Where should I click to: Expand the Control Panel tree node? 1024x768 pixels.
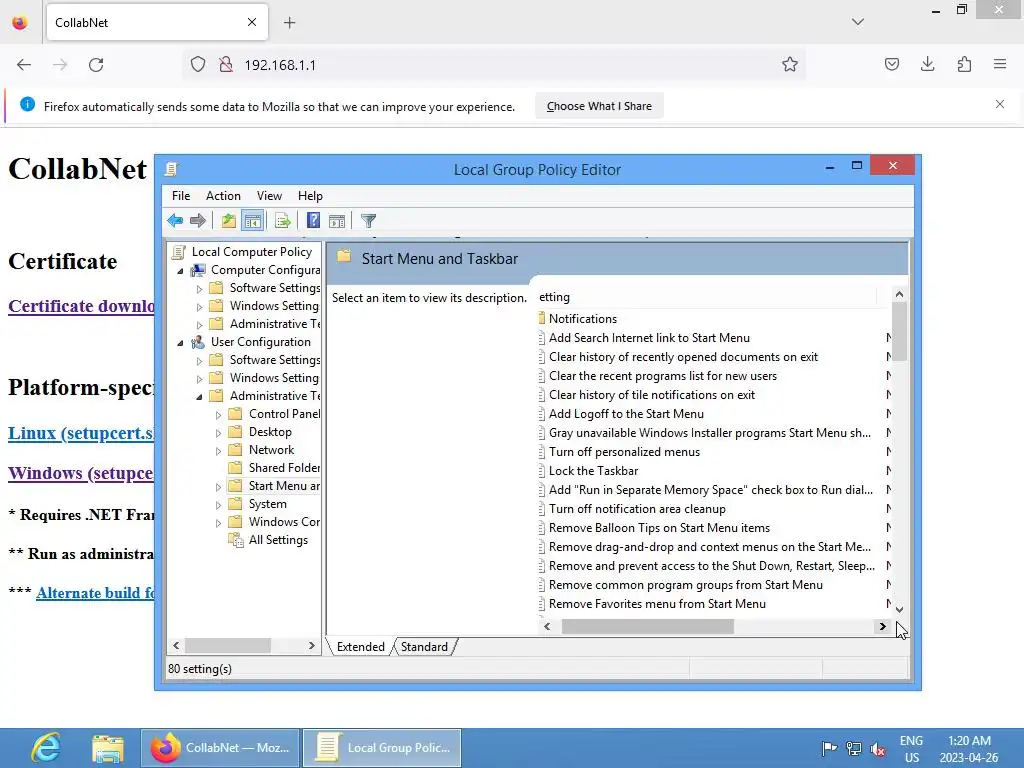[x=218, y=415]
